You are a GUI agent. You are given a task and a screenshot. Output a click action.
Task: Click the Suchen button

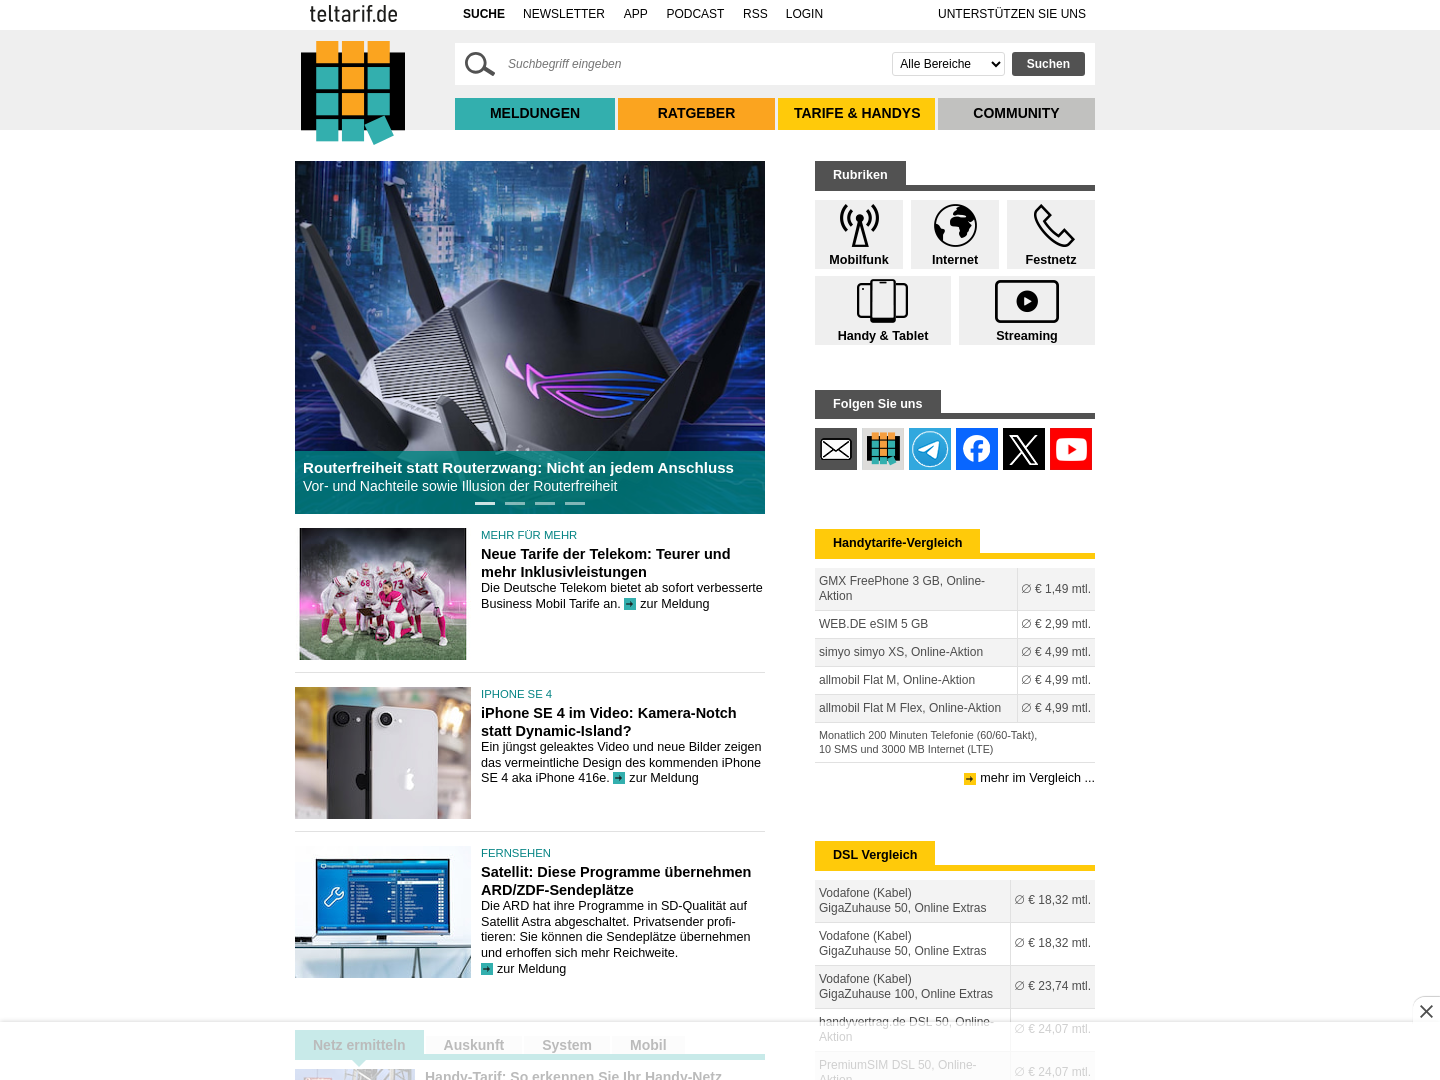(x=1048, y=64)
